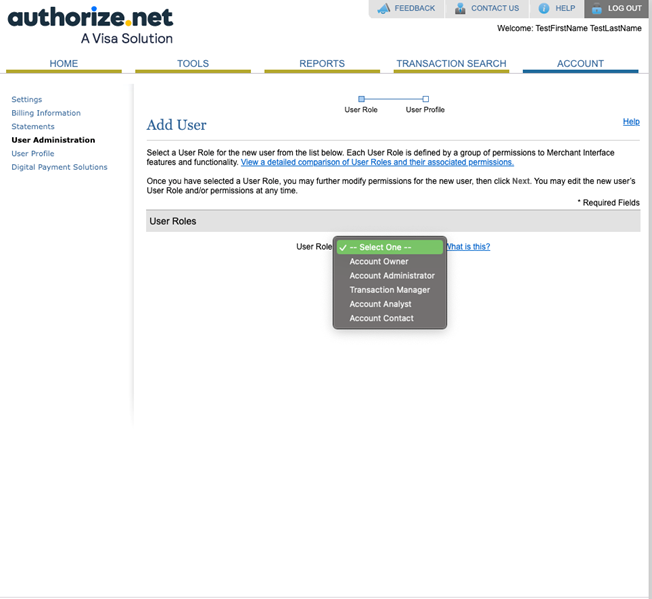Switch to the Reports tab

tap(322, 63)
